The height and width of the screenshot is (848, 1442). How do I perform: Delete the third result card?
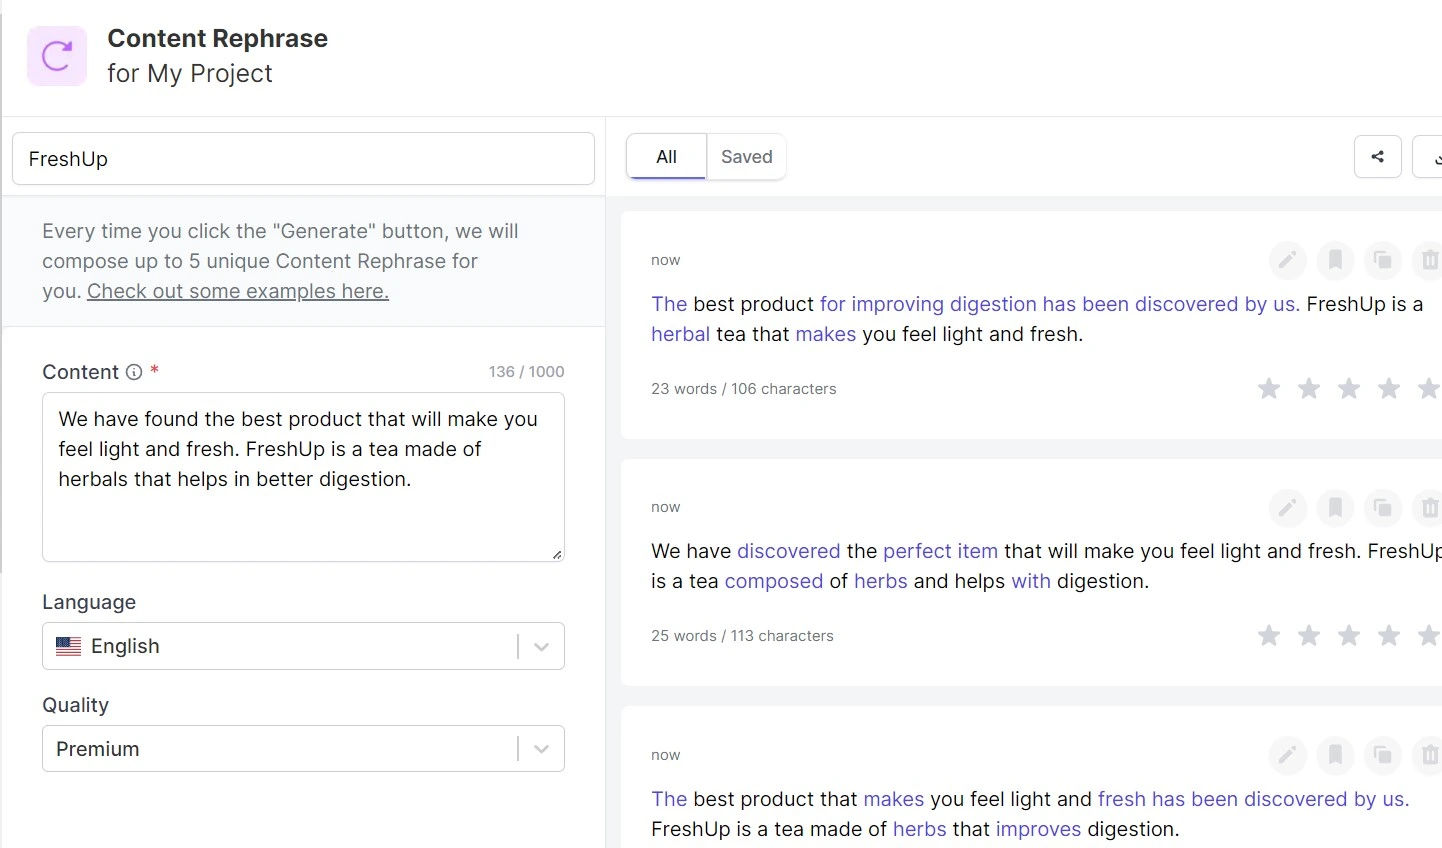1429,755
